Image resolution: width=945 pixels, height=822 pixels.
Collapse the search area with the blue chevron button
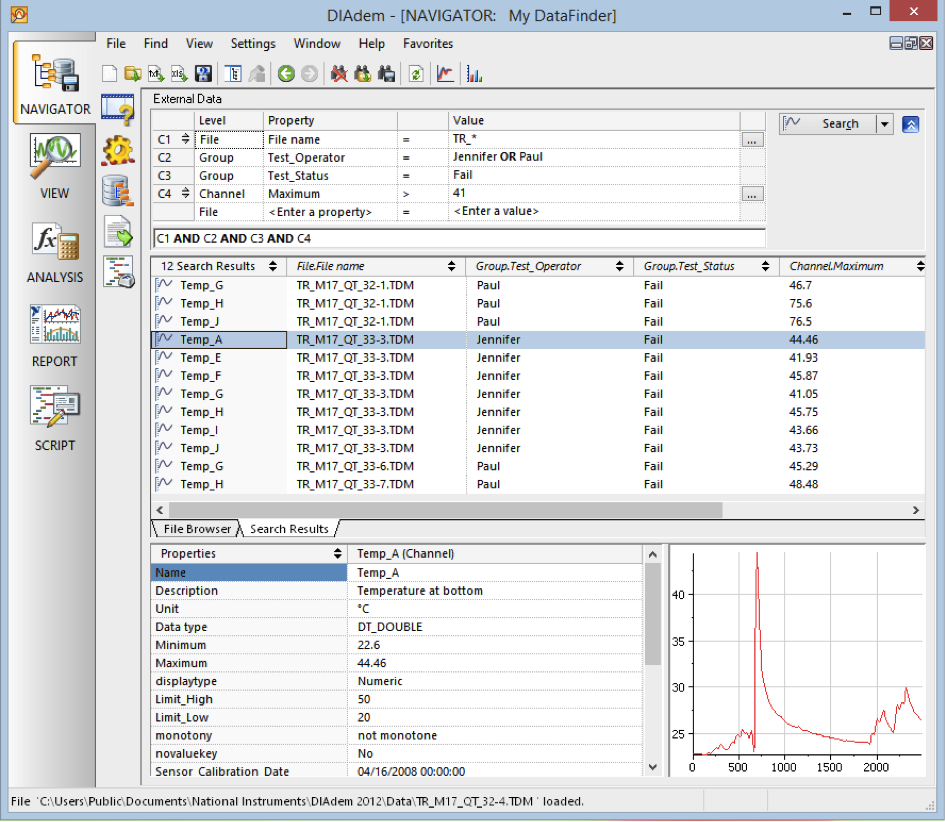tap(910, 124)
